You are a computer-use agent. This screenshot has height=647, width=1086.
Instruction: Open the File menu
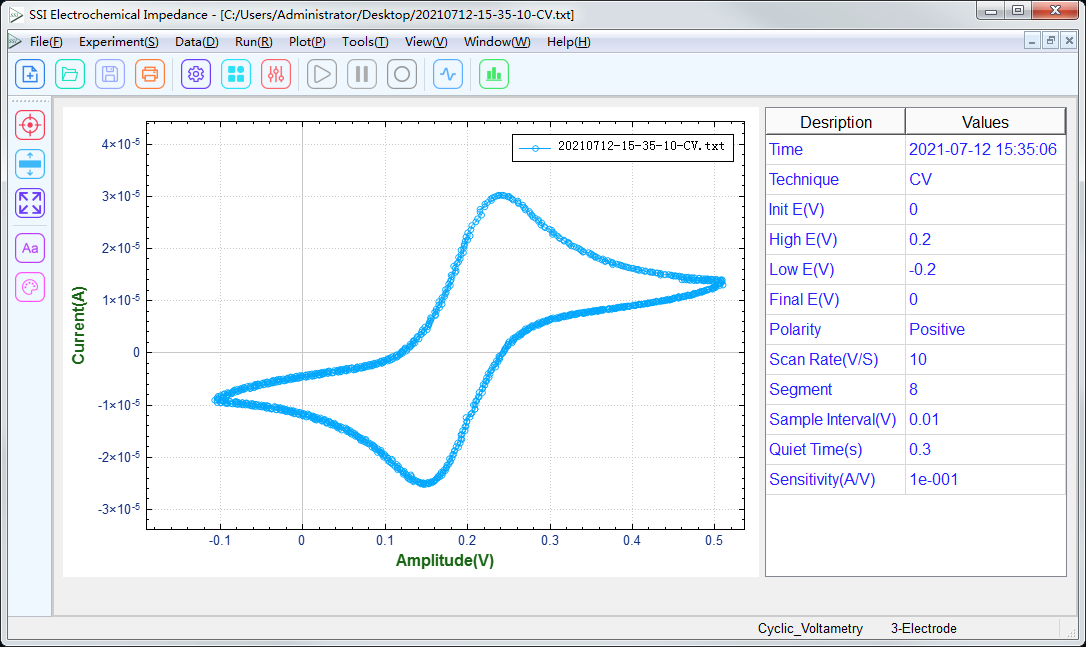46,42
